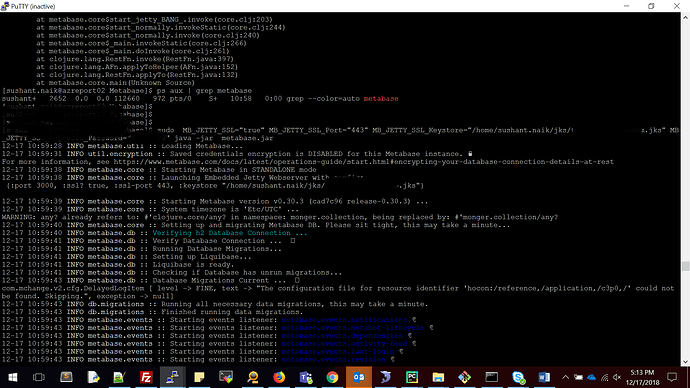690x388 pixels.
Task: Click the 'Loading Metabase...' log line
Action: coord(122,146)
